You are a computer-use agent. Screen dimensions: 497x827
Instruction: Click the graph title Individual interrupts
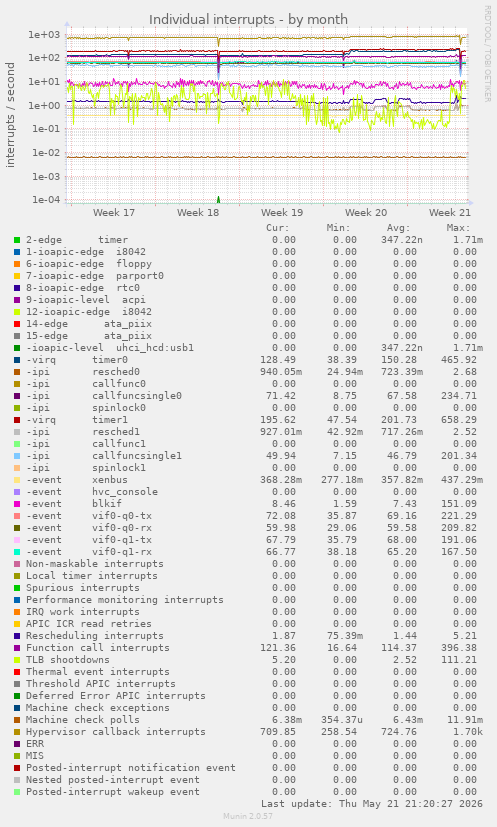coord(248,20)
